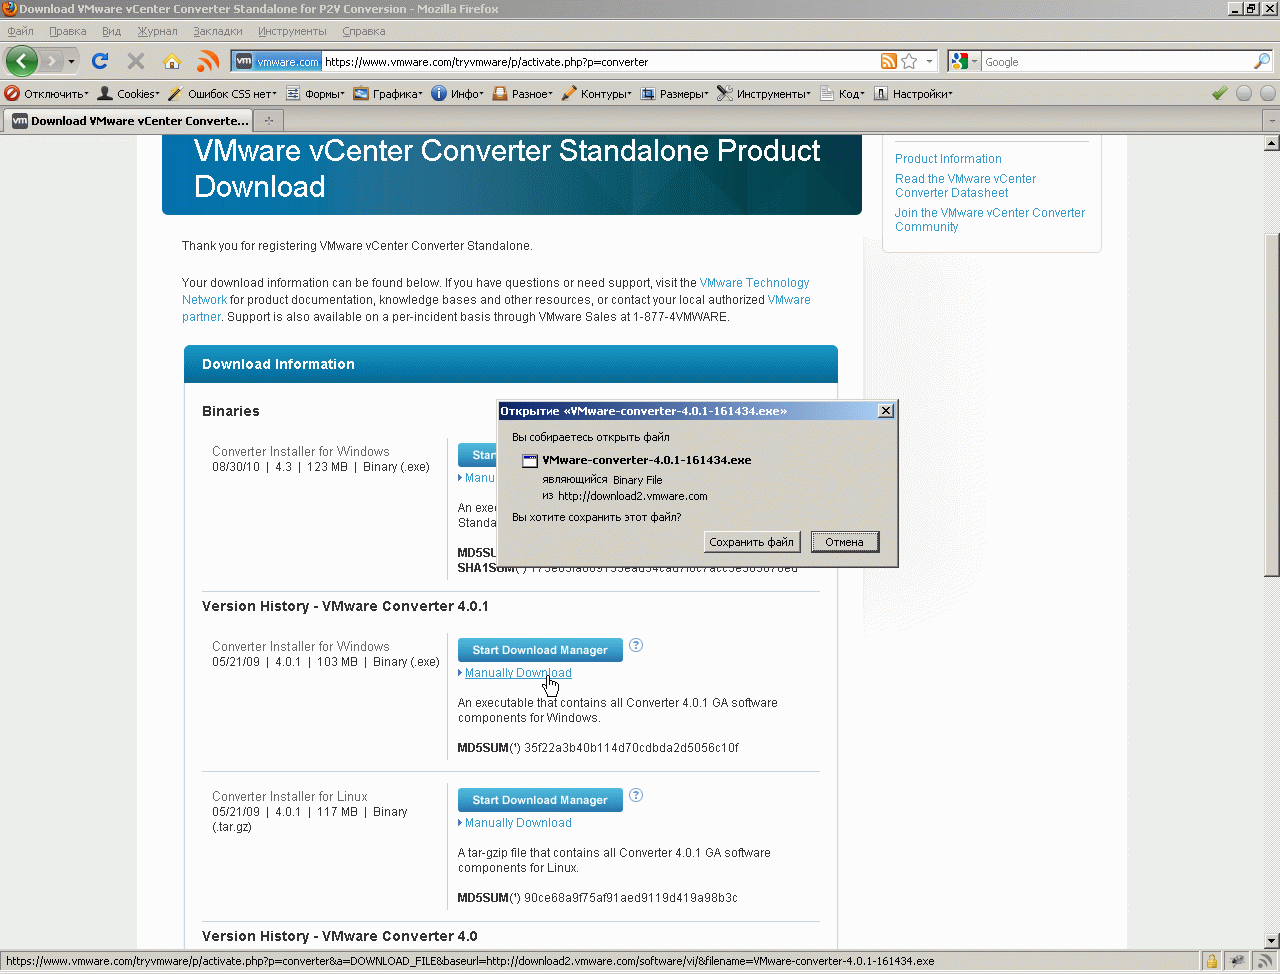Image resolution: width=1280 pixels, height=974 pixels.
Task: Click Start Download Manager for Linux installer
Action: point(540,800)
